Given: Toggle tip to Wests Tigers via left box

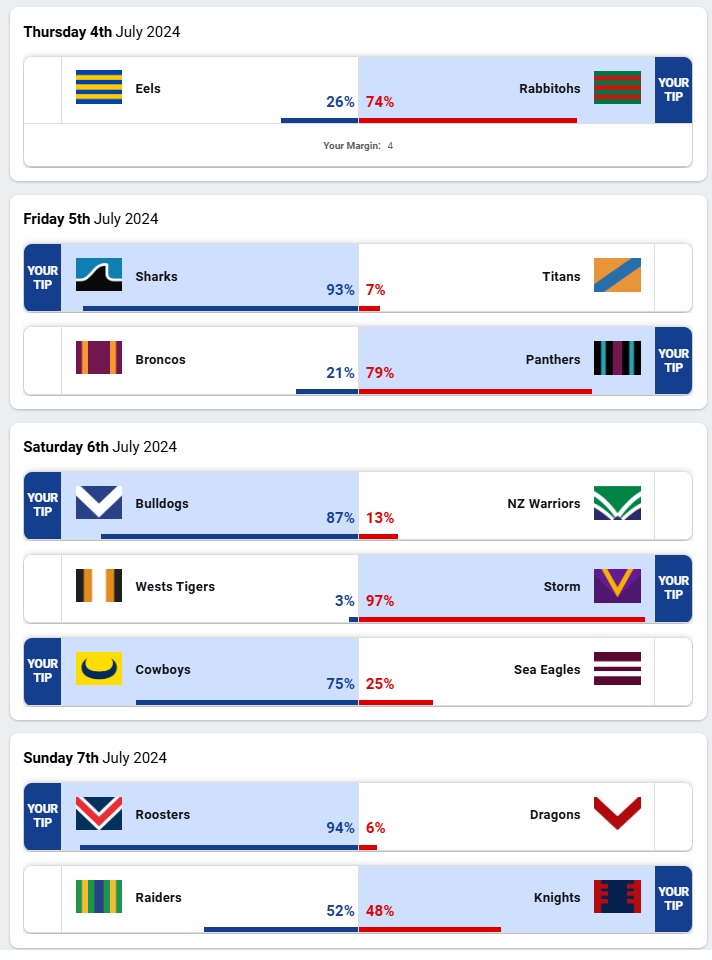Looking at the screenshot, I should [42, 588].
